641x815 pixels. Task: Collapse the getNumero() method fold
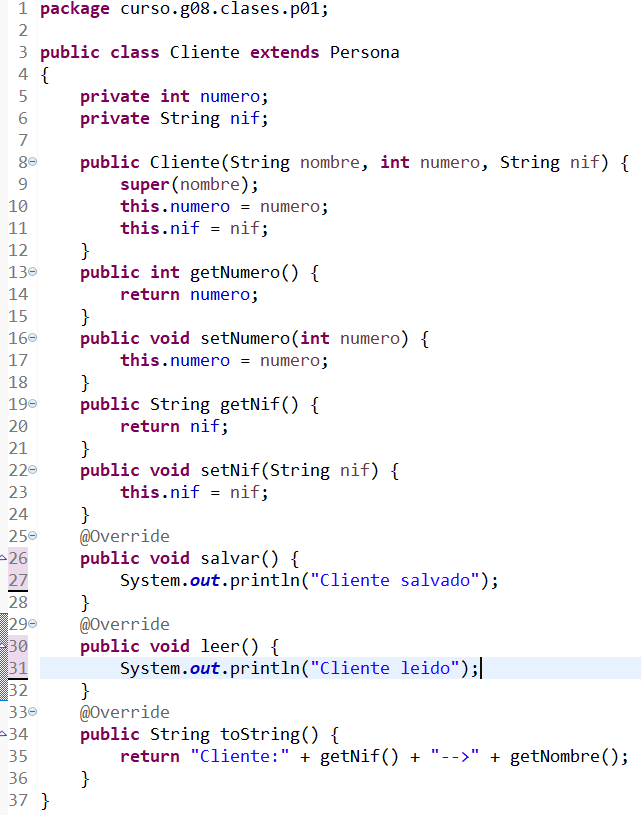tap(32, 271)
